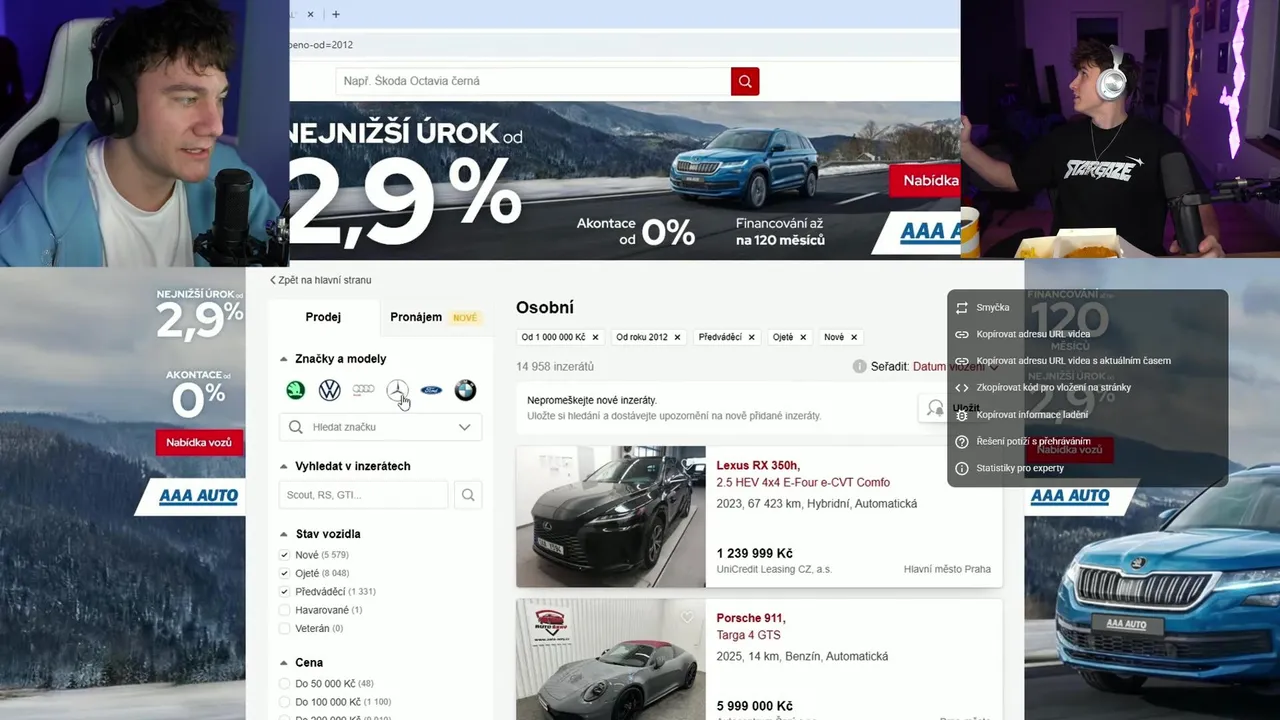The image size is (1280, 720).
Task: Open the black Lexus photo thumbnail
Action: 611,516
